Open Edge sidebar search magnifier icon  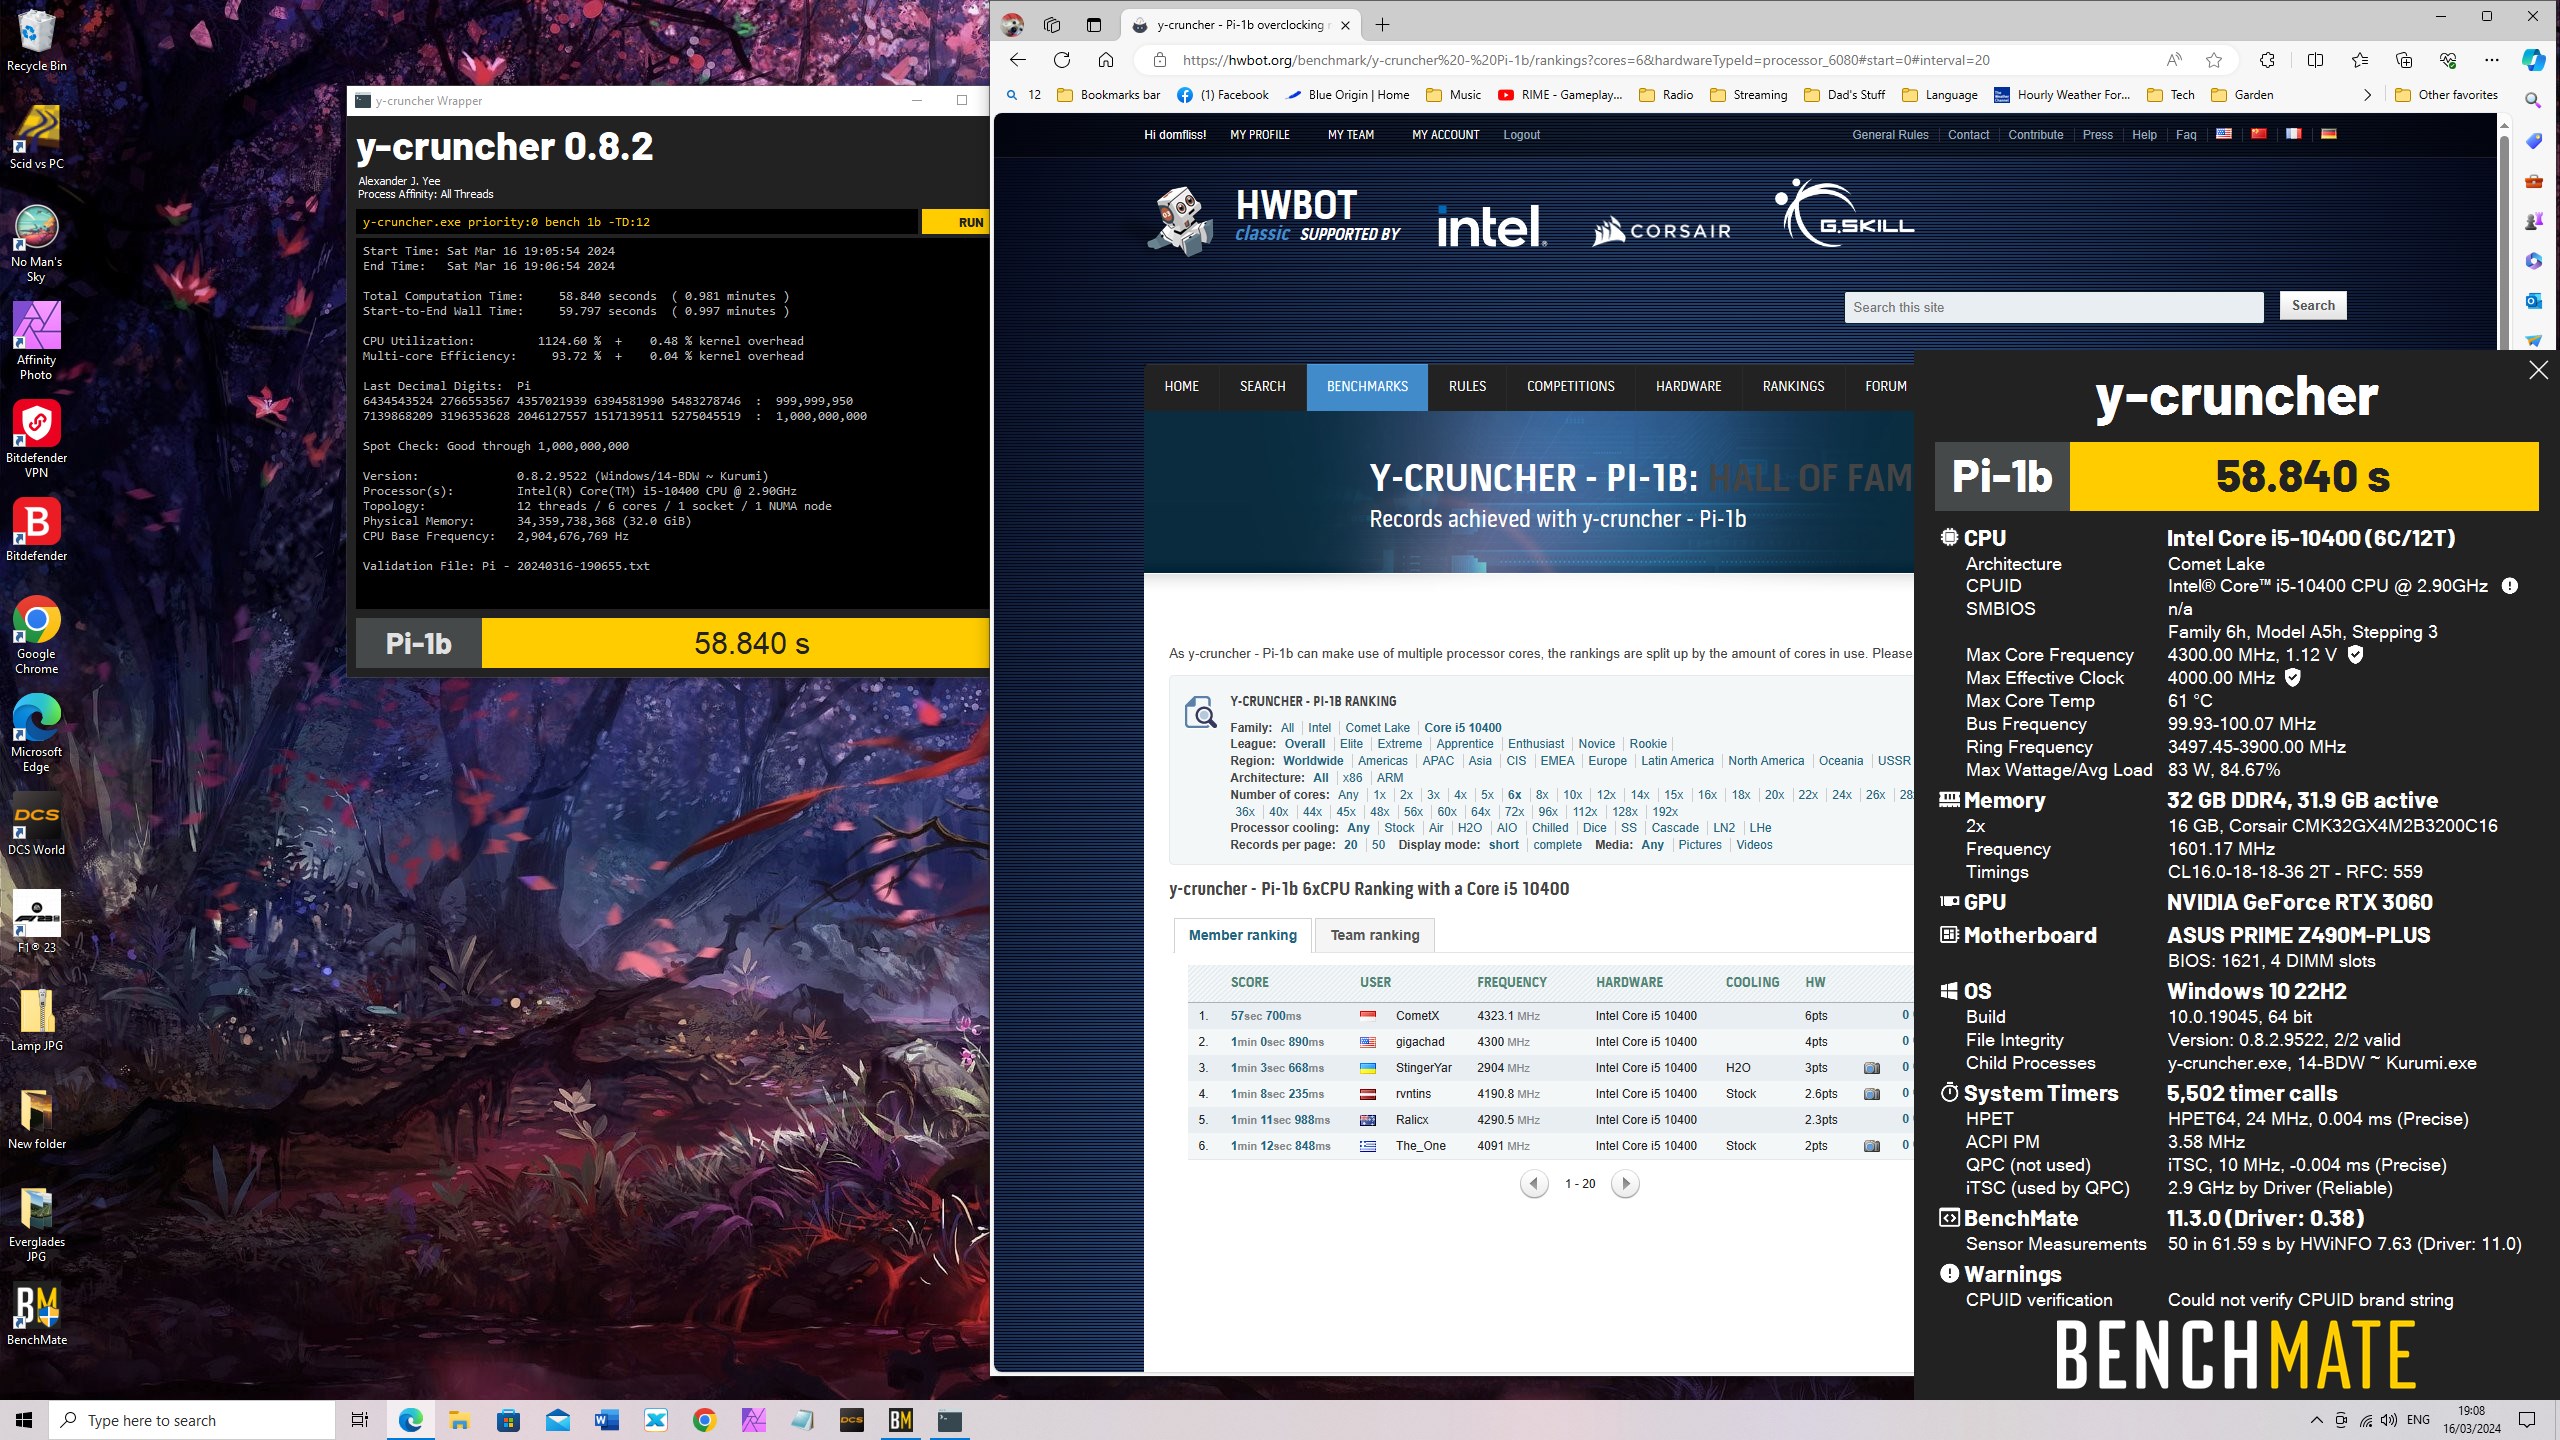[x=2533, y=100]
